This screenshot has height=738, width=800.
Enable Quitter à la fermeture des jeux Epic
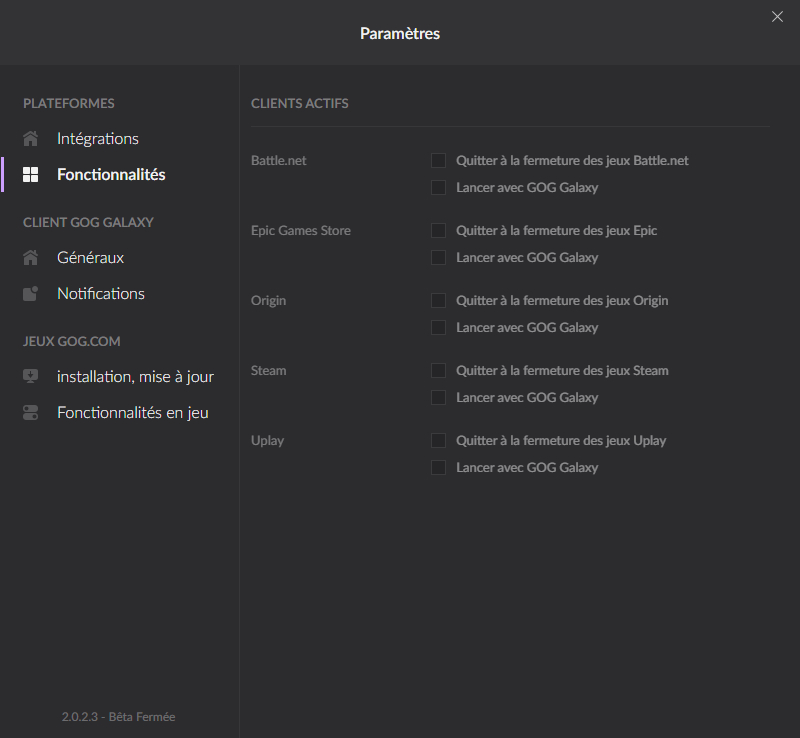(x=438, y=230)
